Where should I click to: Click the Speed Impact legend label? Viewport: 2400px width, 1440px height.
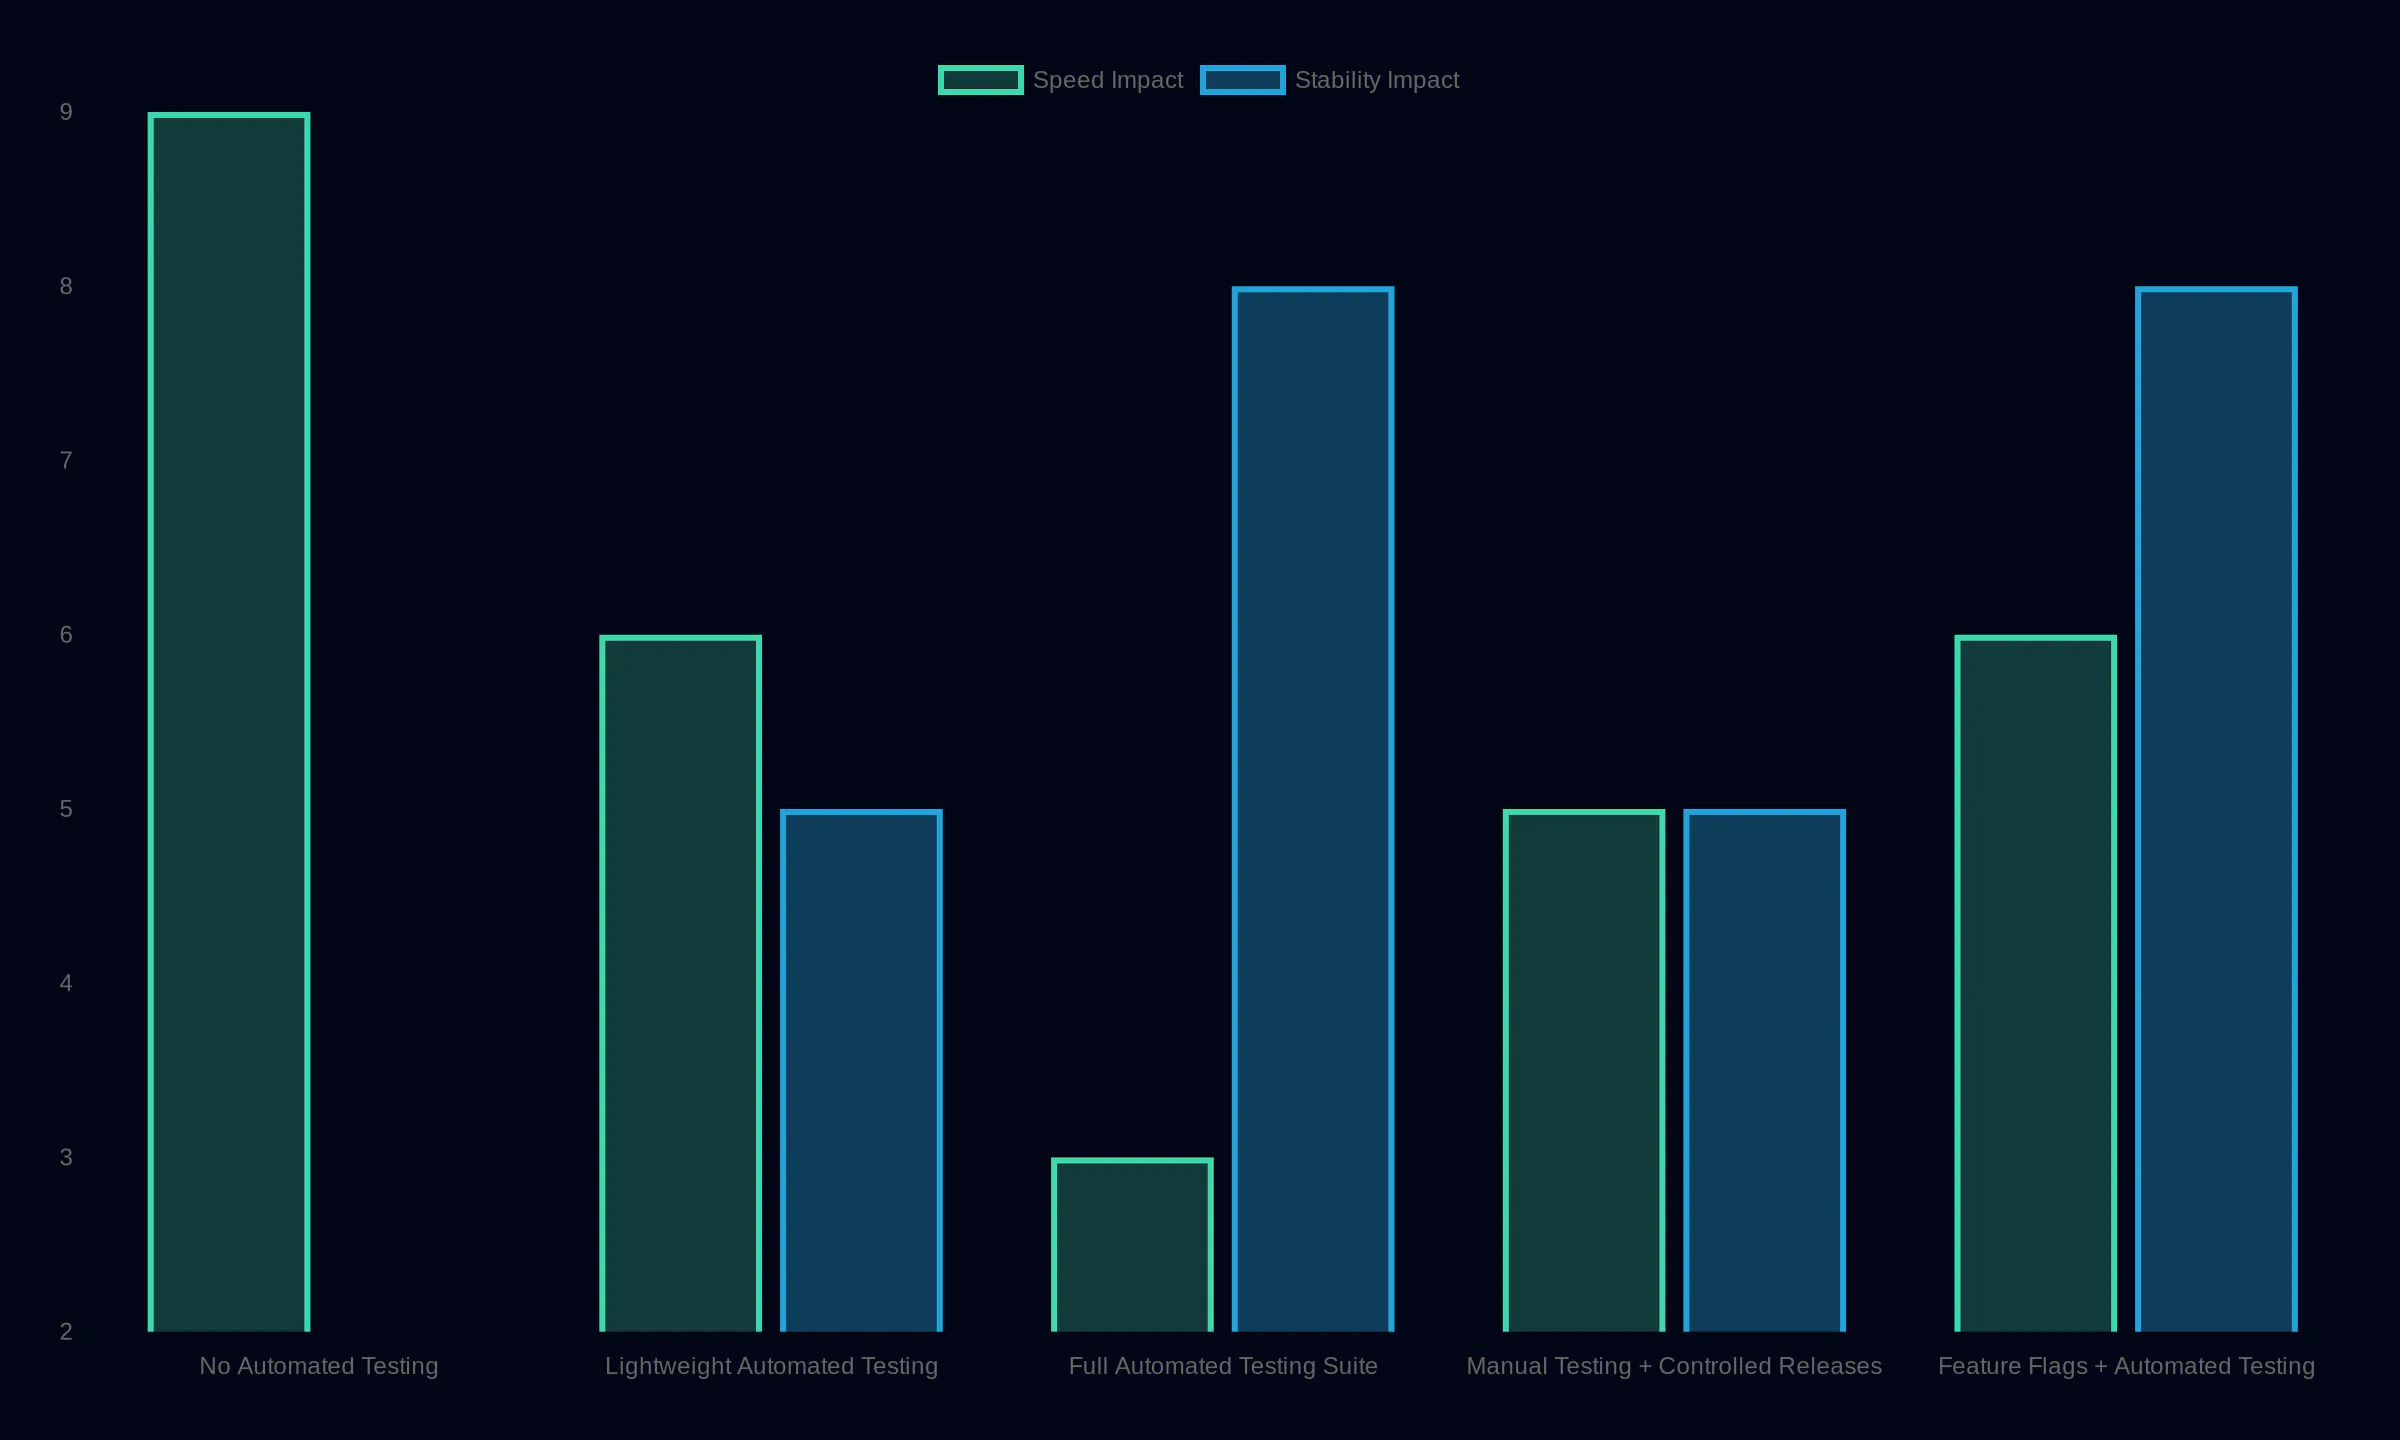coord(1108,80)
